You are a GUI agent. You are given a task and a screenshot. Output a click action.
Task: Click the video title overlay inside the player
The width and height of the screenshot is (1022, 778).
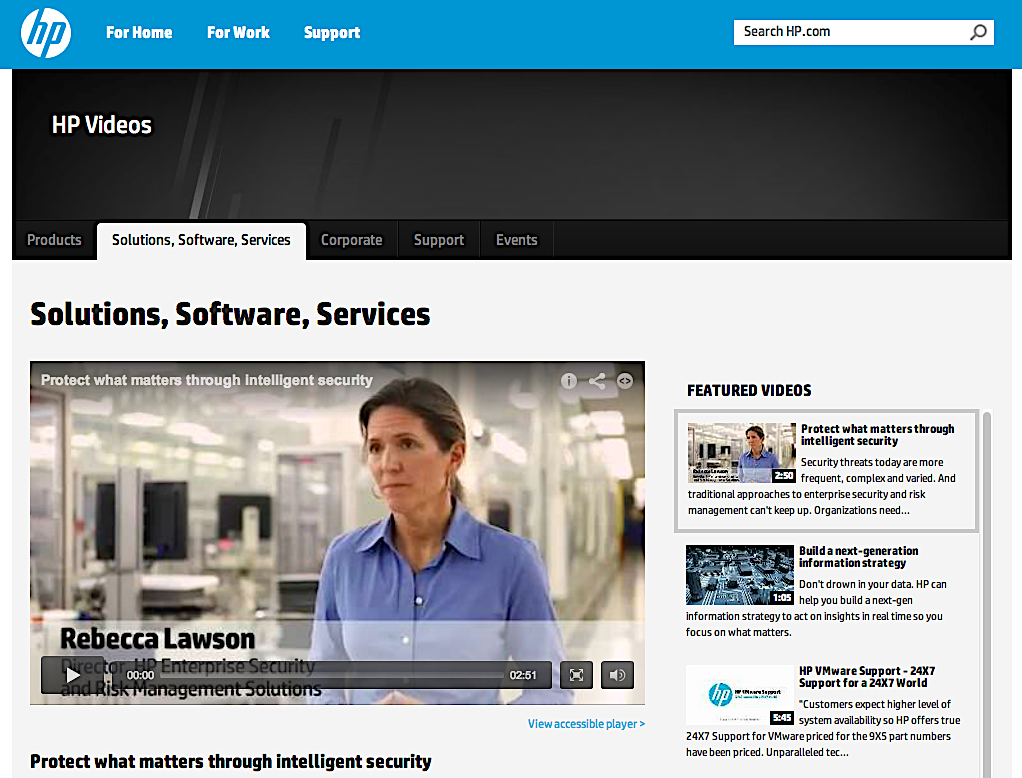coord(207,380)
